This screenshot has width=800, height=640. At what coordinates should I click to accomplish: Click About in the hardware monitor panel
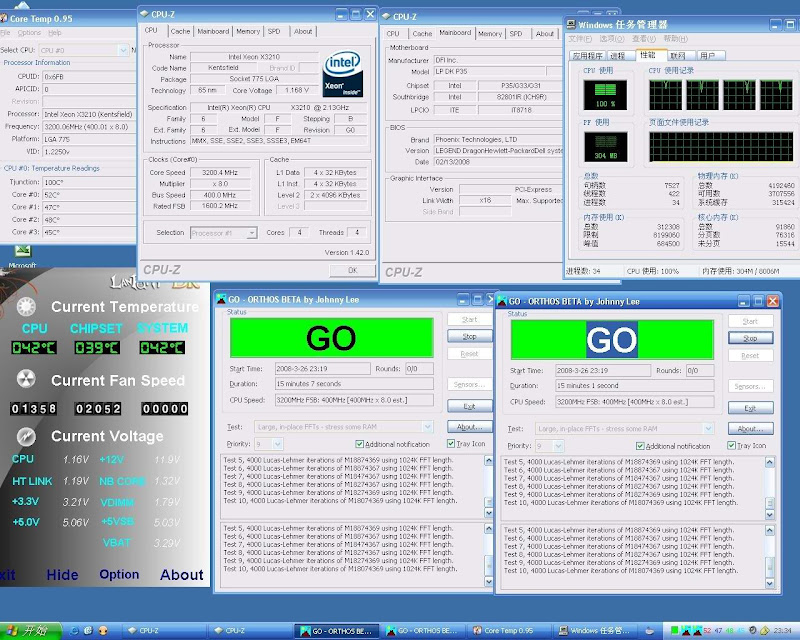click(x=182, y=575)
